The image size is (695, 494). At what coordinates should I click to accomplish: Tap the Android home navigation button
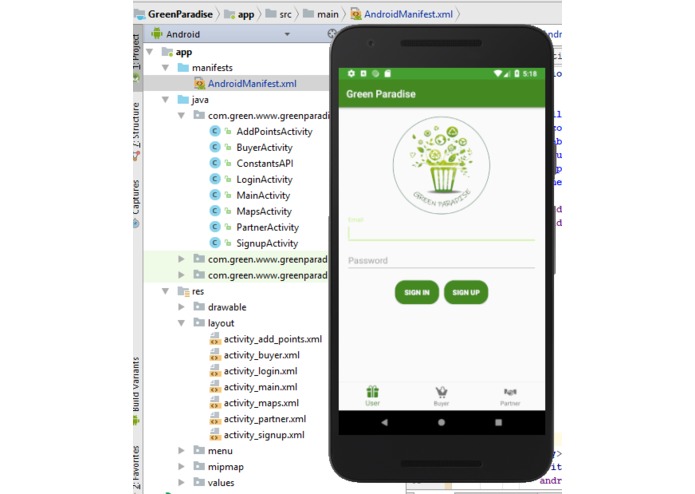(441, 423)
